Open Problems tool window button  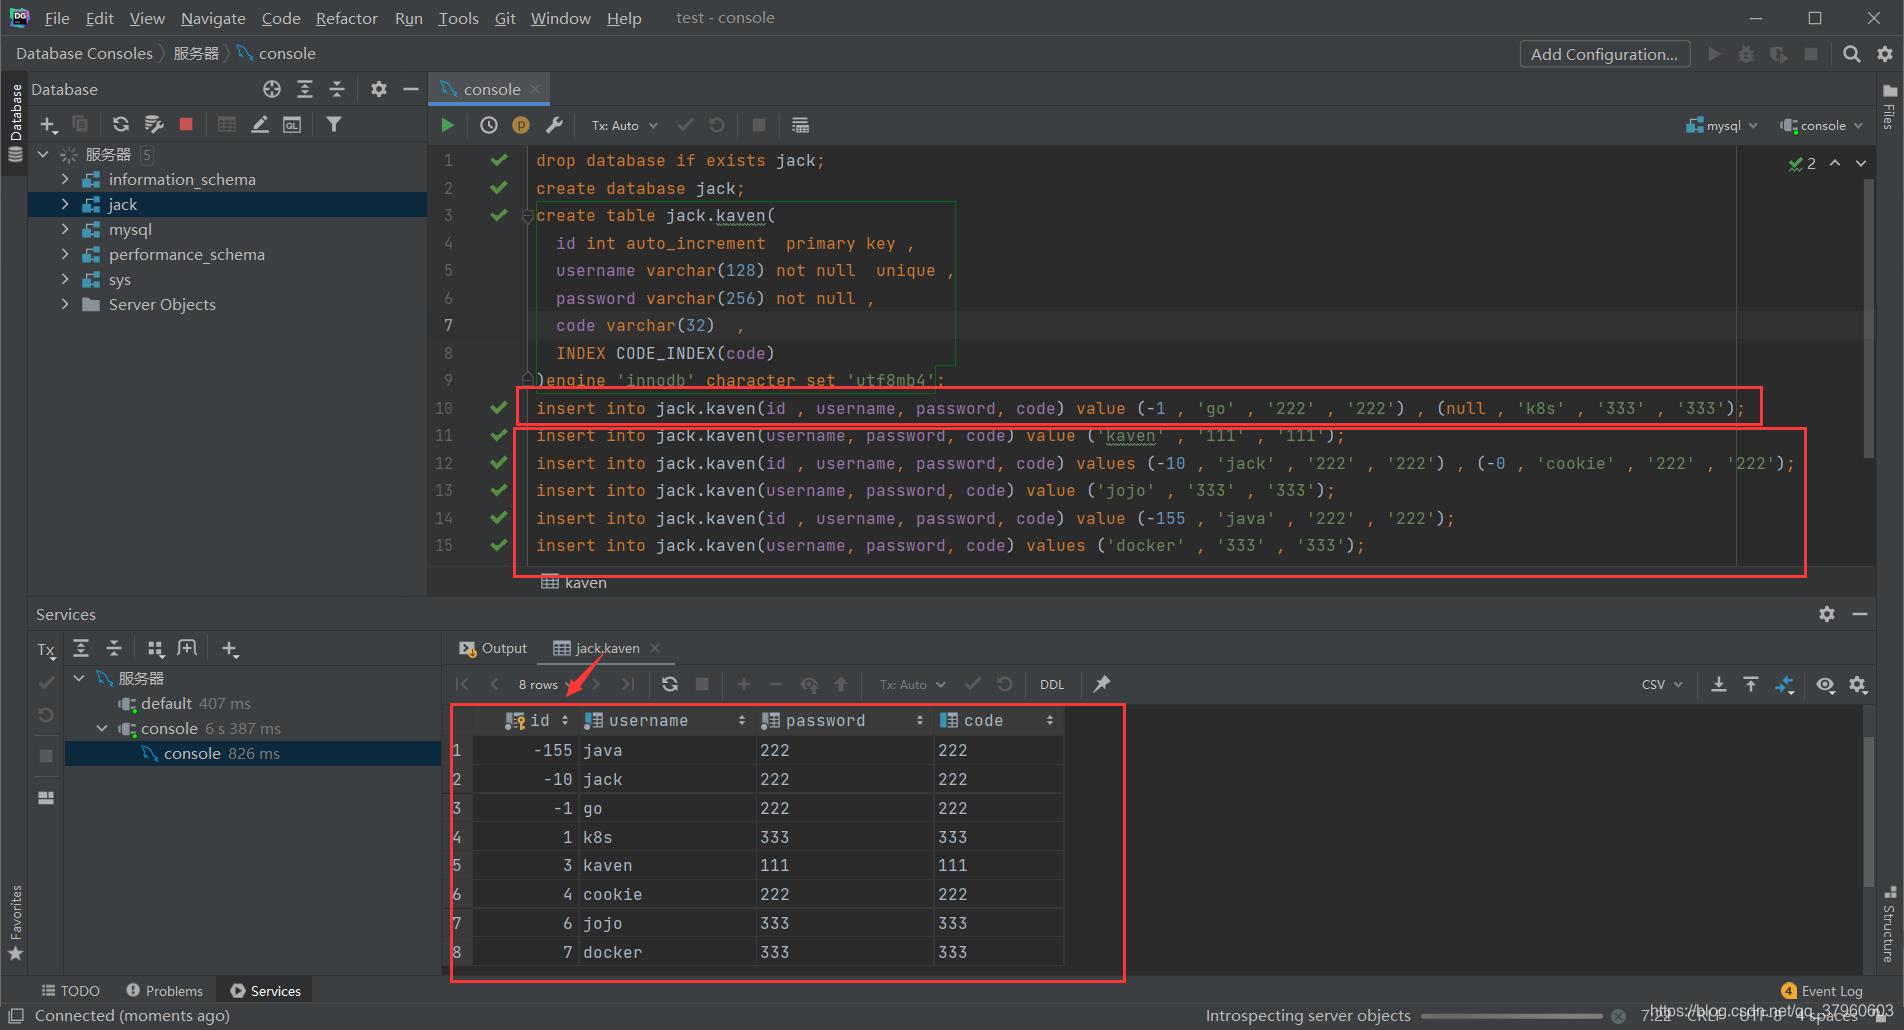(165, 991)
